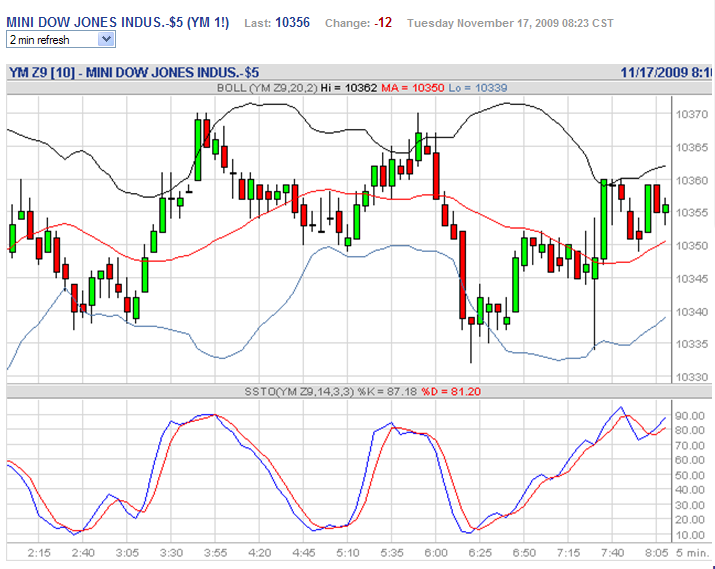Click the 8:05 time axis label
Viewport: 715px width, 569px height.
657,553
